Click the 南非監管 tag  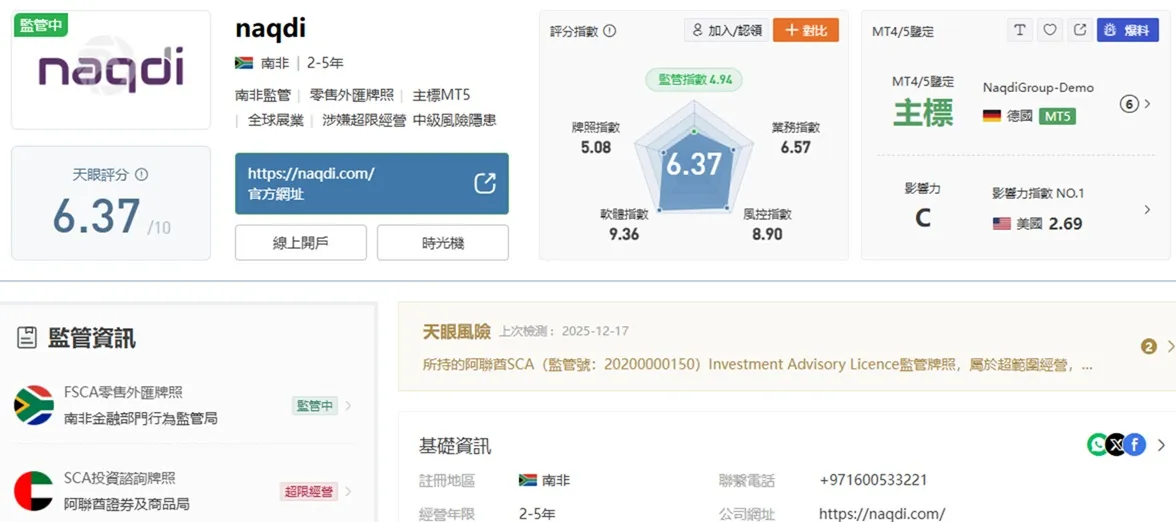(x=262, y=95)
